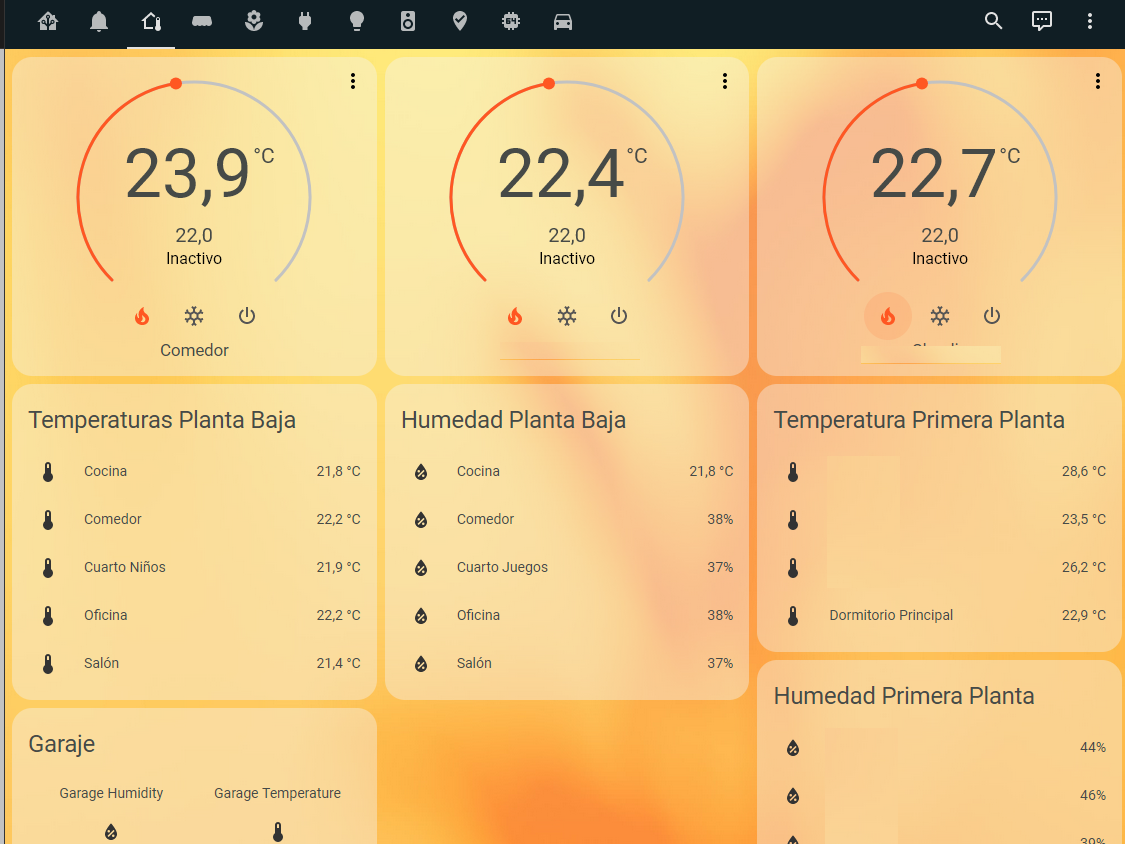Viewport: 1125px width, 844px height.
Task: Click the search magnifier icon
Action: coord(993,21)
